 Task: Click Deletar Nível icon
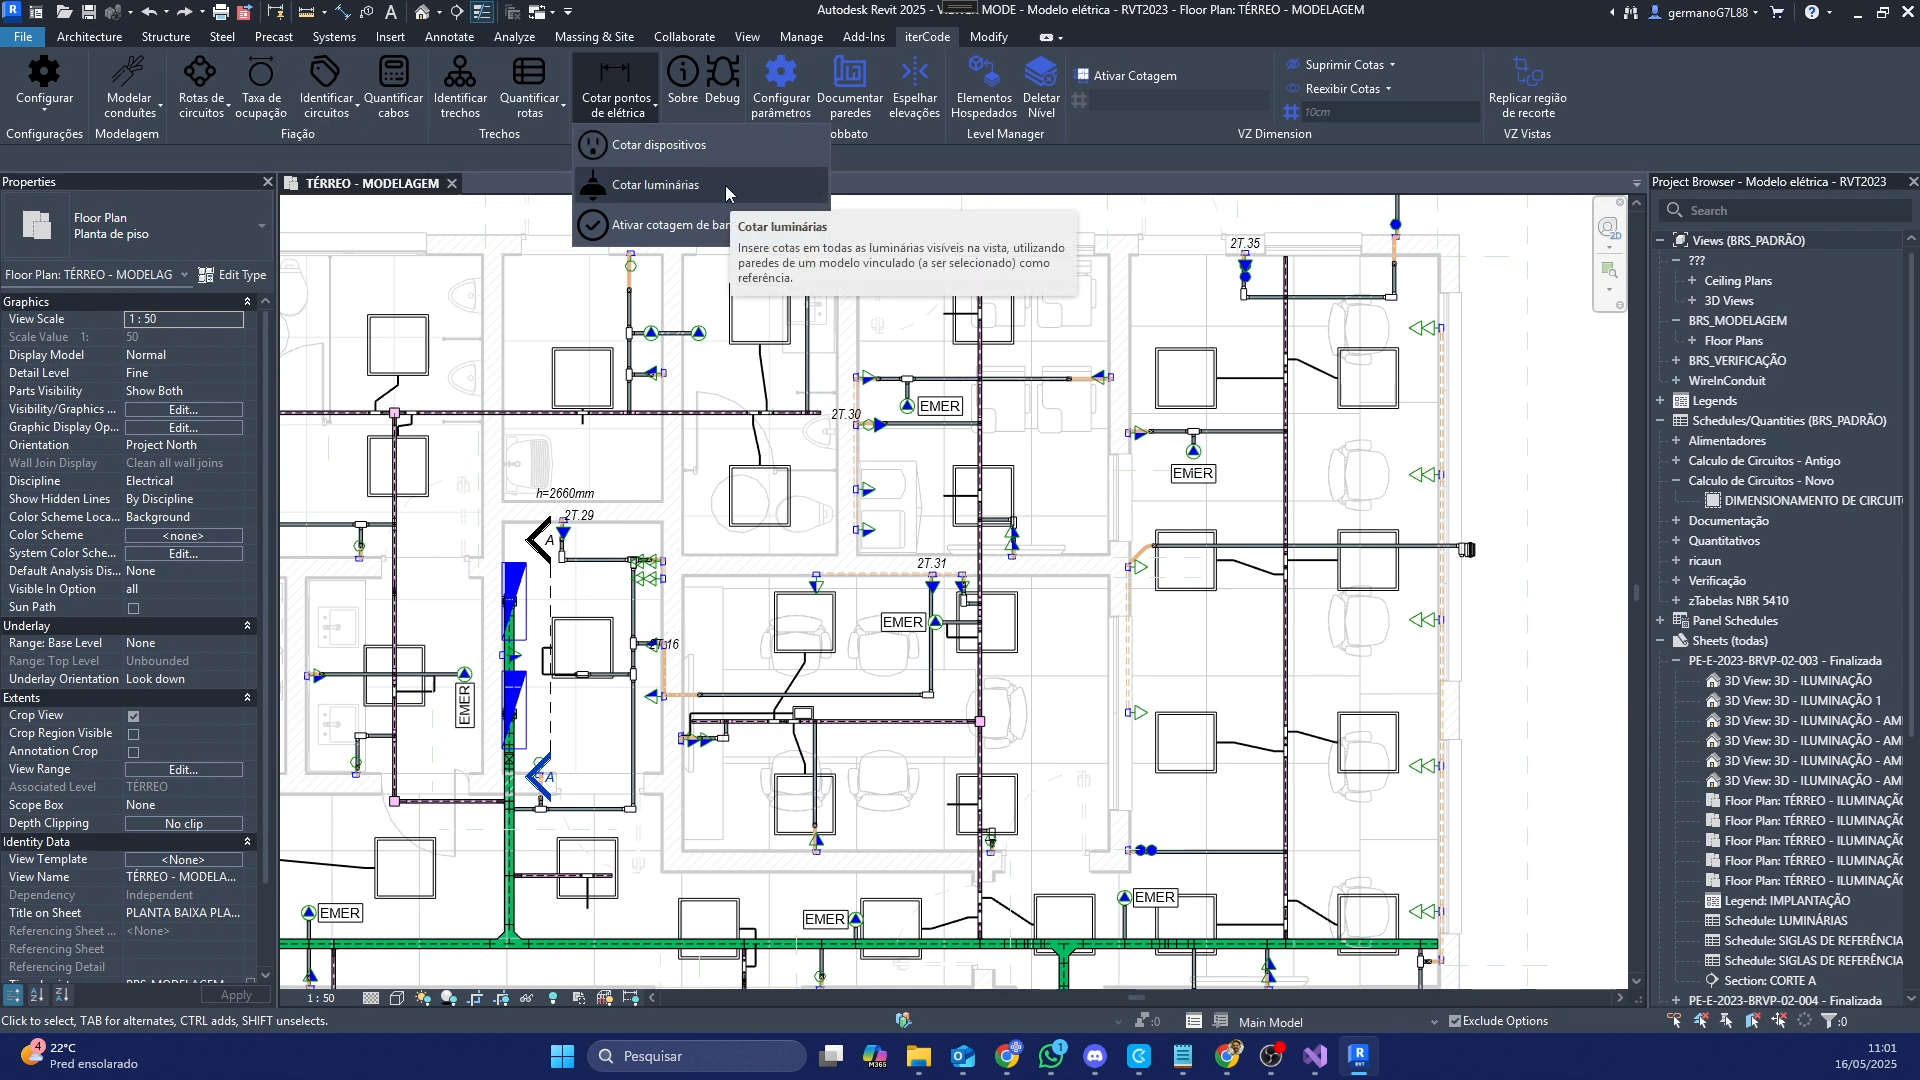tap(1041, 73)
